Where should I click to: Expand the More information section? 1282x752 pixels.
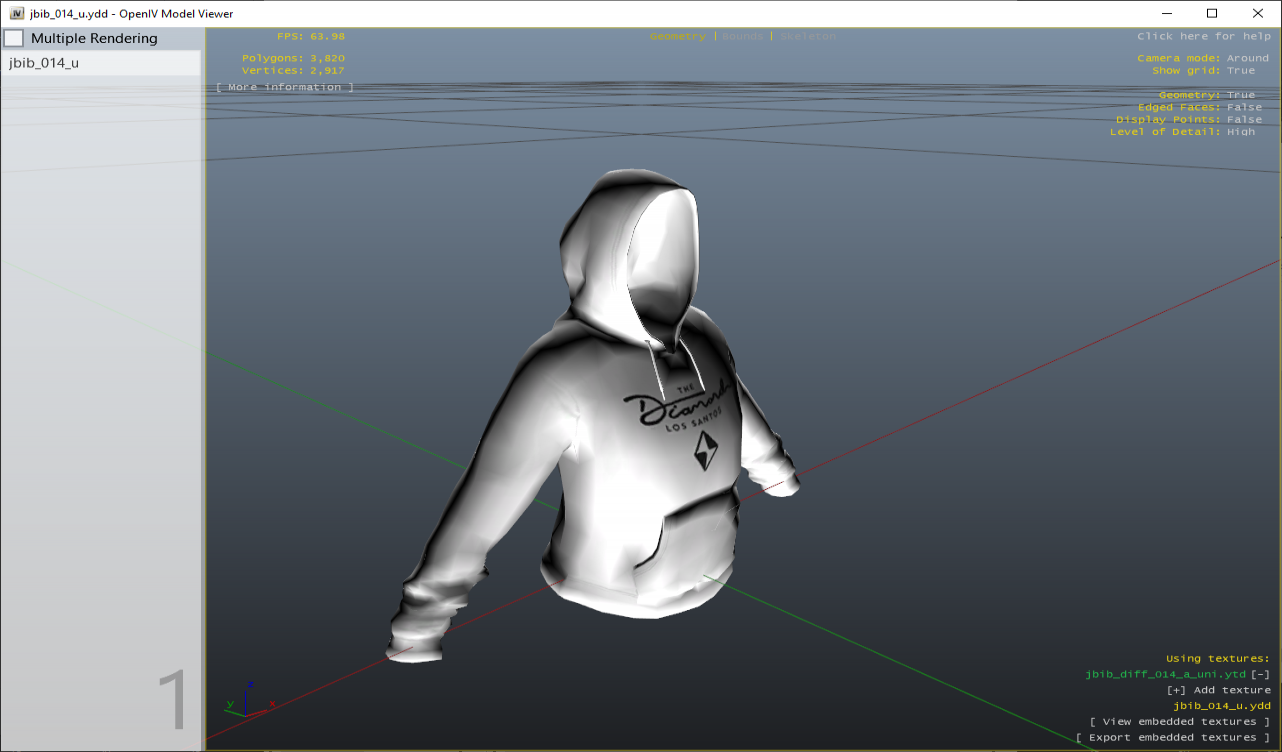pos(285,88)
